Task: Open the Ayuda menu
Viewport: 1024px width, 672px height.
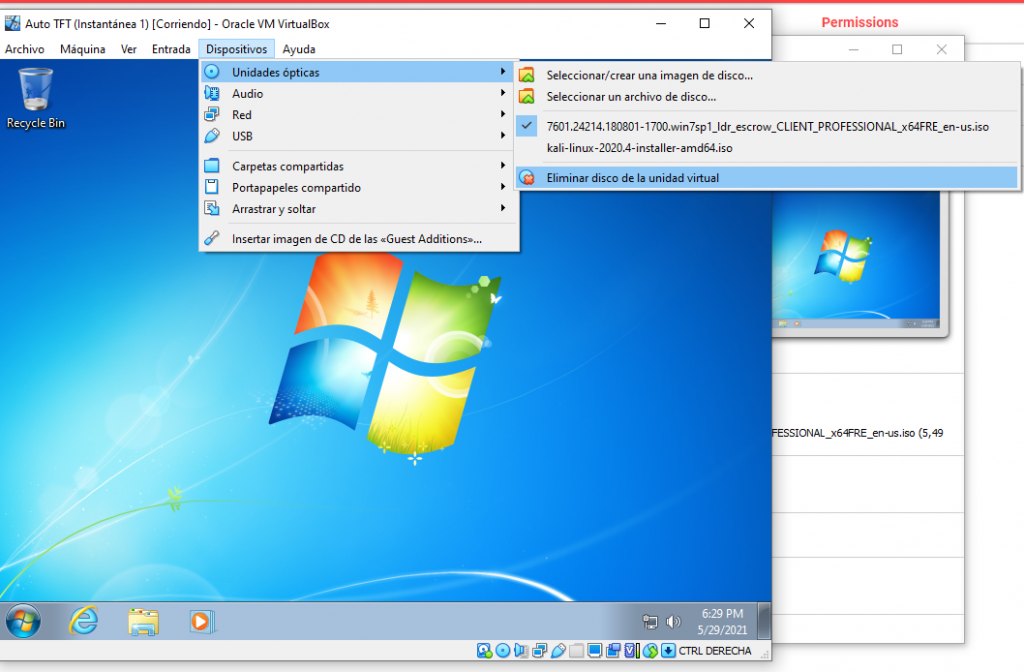Action: pyautogui.click(x=299, y=49)
